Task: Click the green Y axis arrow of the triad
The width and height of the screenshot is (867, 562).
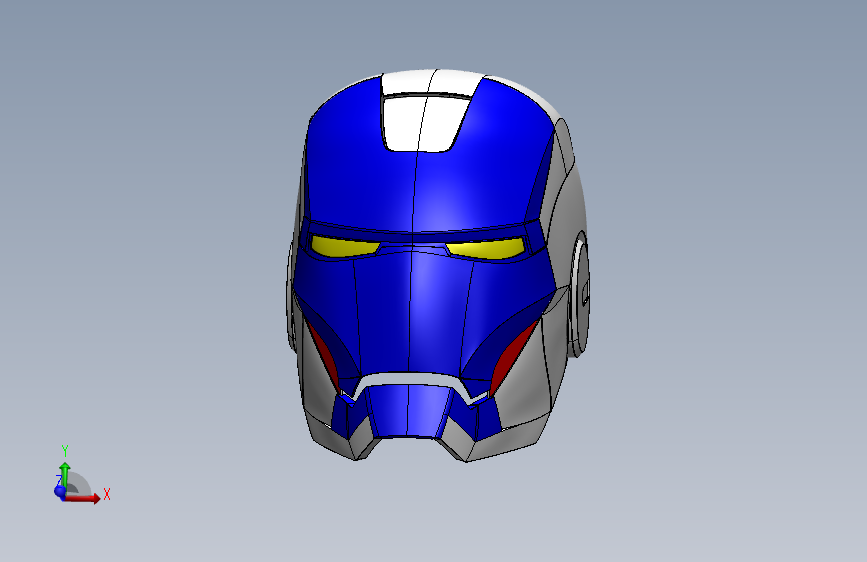Action: [x=65, y=475]
